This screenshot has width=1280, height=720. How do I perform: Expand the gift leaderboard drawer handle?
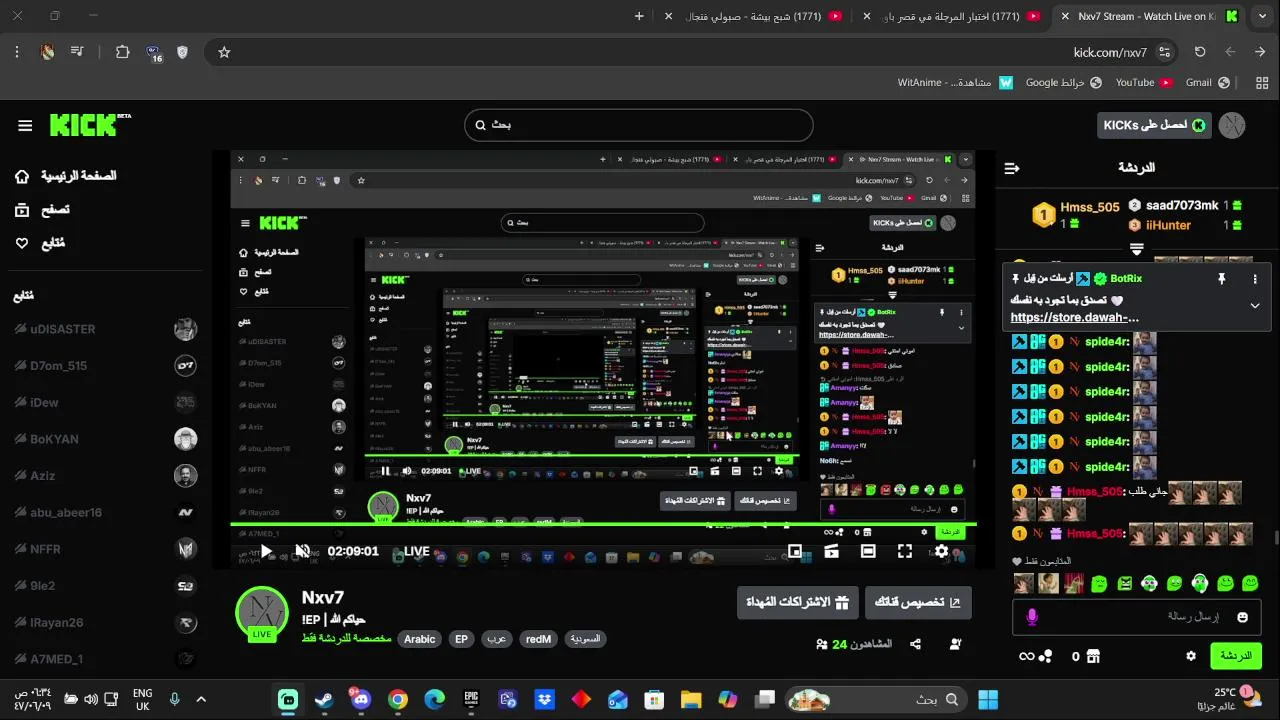click(x=1136, y=247)
